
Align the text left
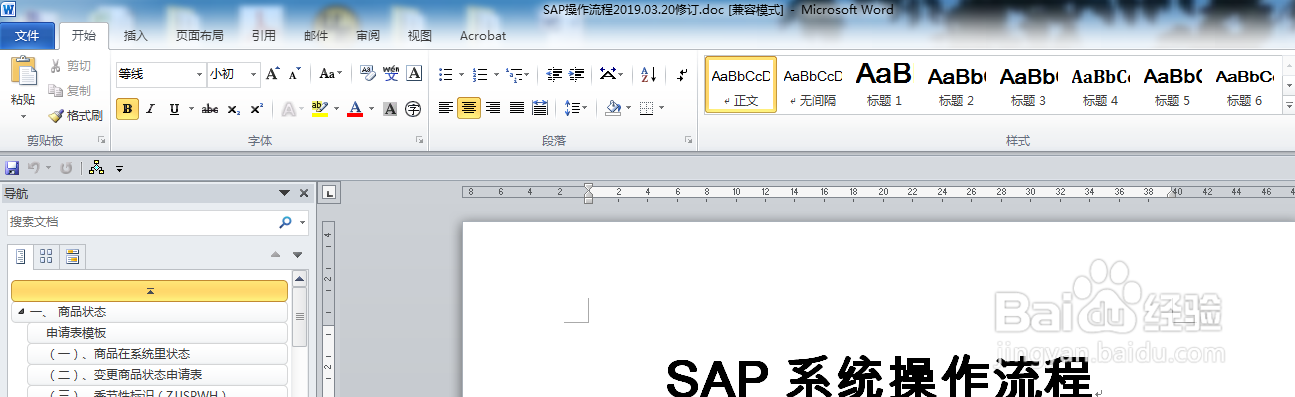[x=446, y=108]
